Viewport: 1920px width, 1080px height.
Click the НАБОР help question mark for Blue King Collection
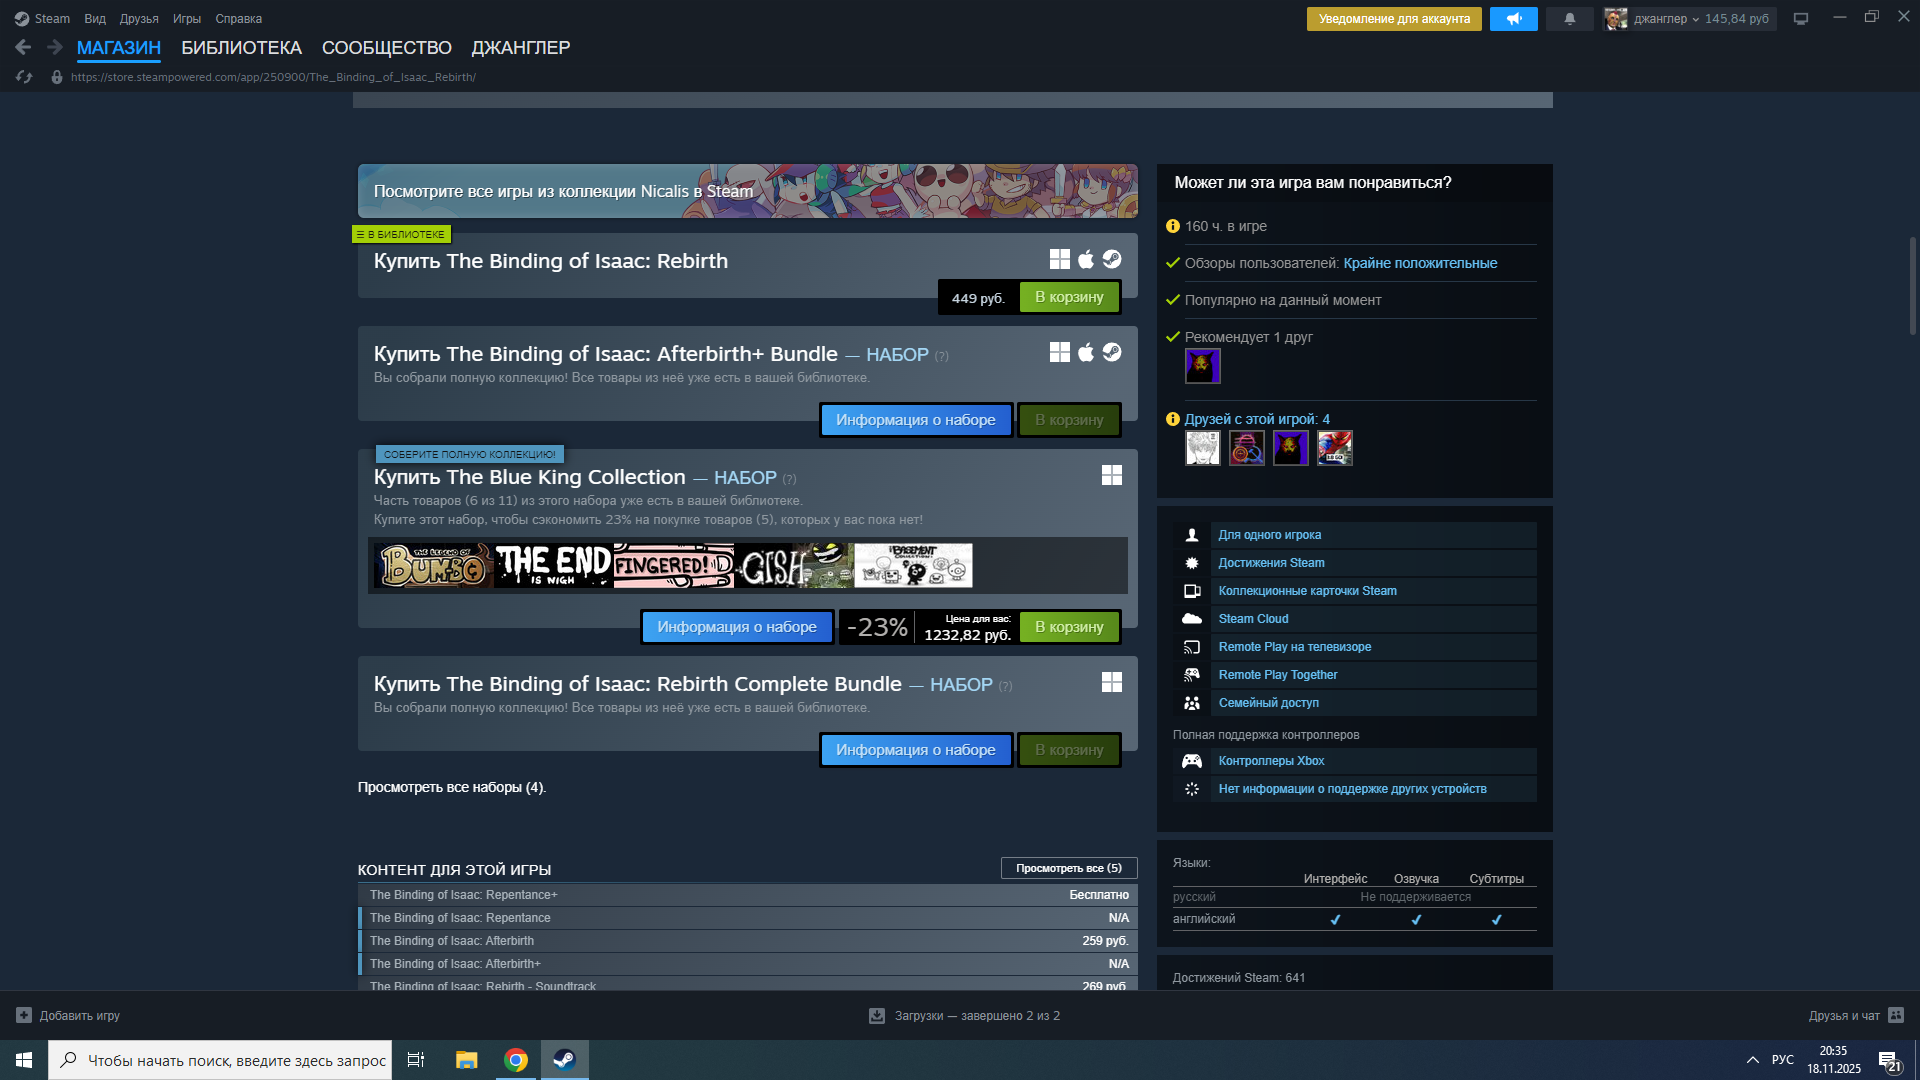(x=789, y=479)
